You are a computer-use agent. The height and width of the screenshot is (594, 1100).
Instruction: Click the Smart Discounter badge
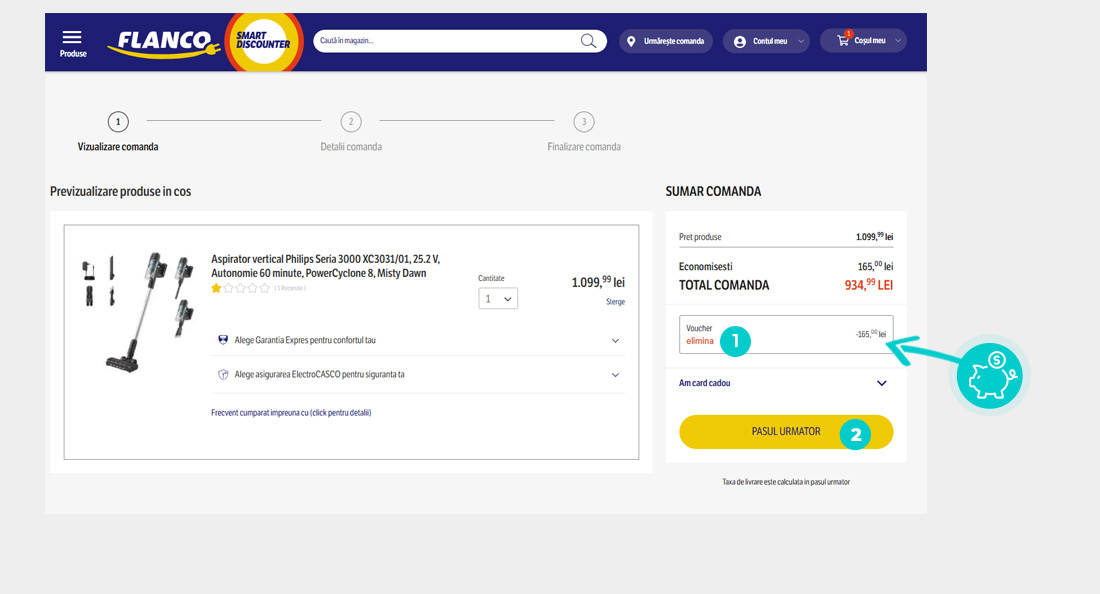[x=263, y=41]
